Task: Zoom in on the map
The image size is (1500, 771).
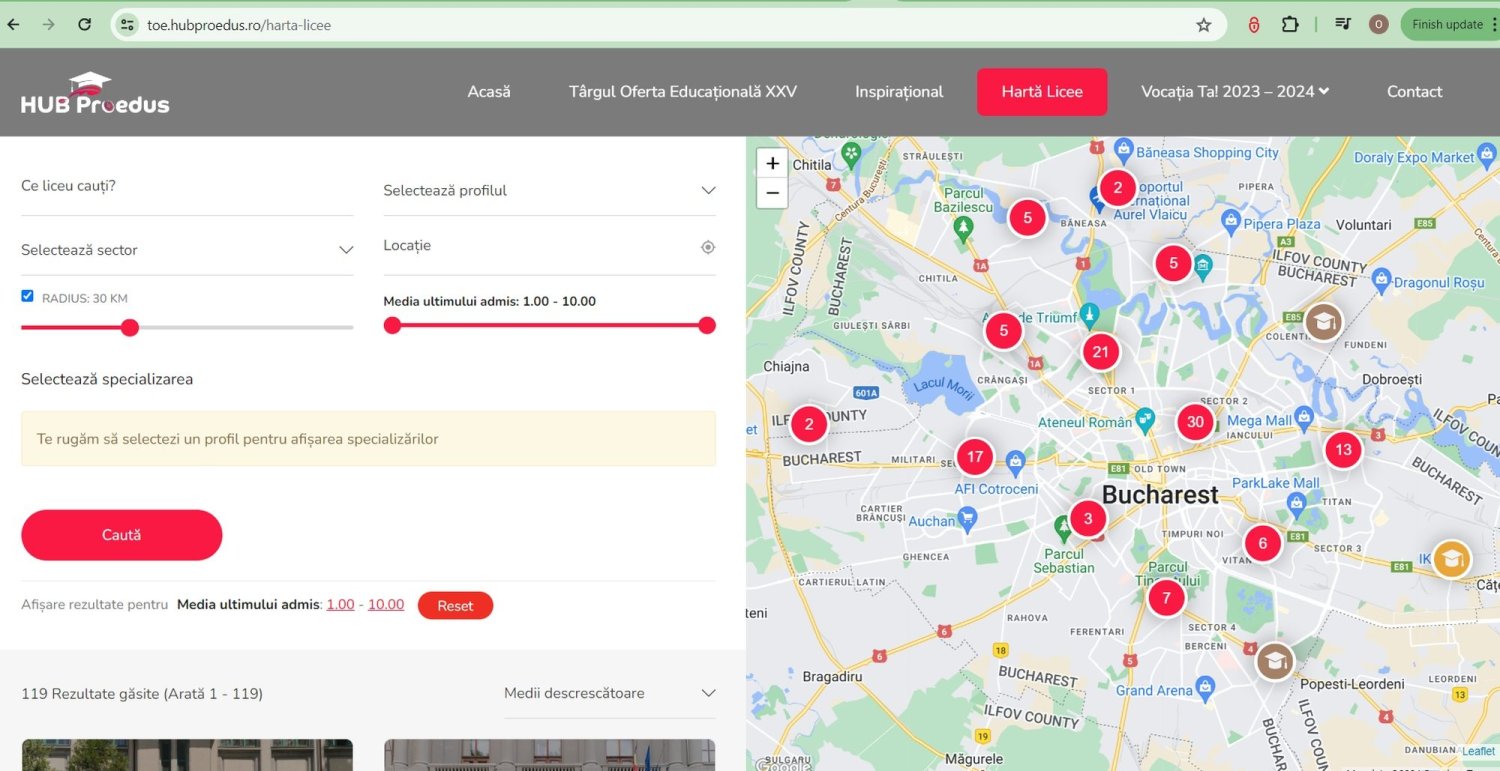Action: (x=772, y=164)
